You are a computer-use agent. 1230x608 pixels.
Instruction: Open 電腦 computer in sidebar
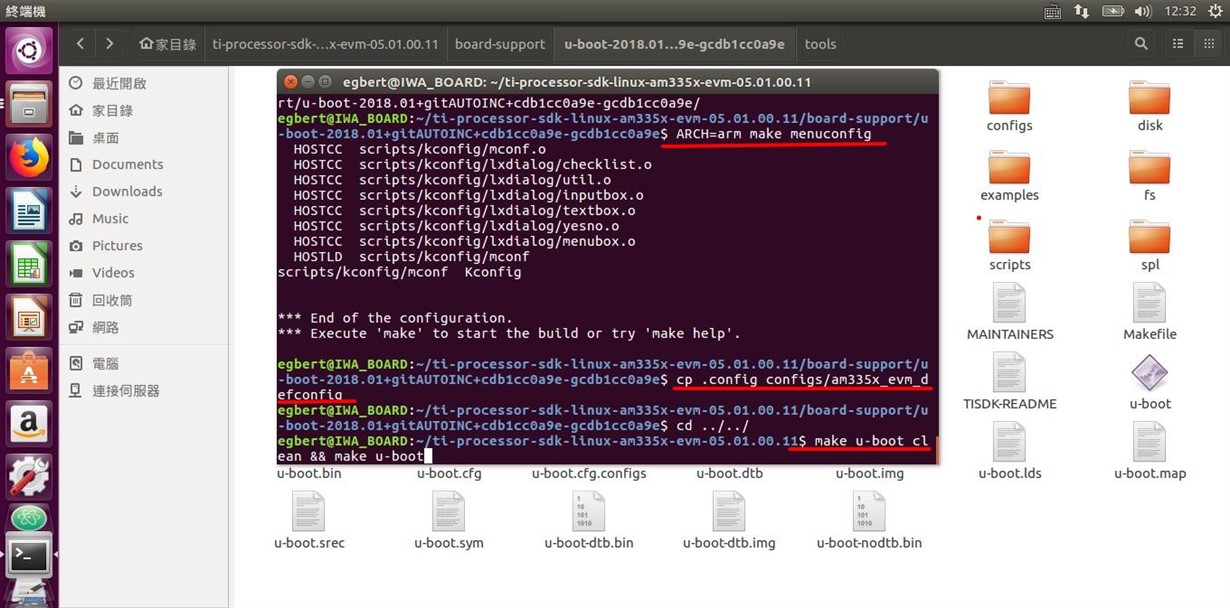tap(105, 363)
